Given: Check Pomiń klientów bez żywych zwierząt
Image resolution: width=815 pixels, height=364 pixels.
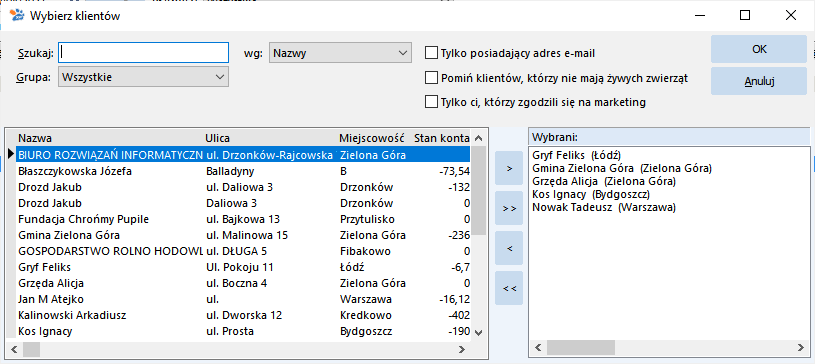Looking at the screenshot, I should pos(431,78).
